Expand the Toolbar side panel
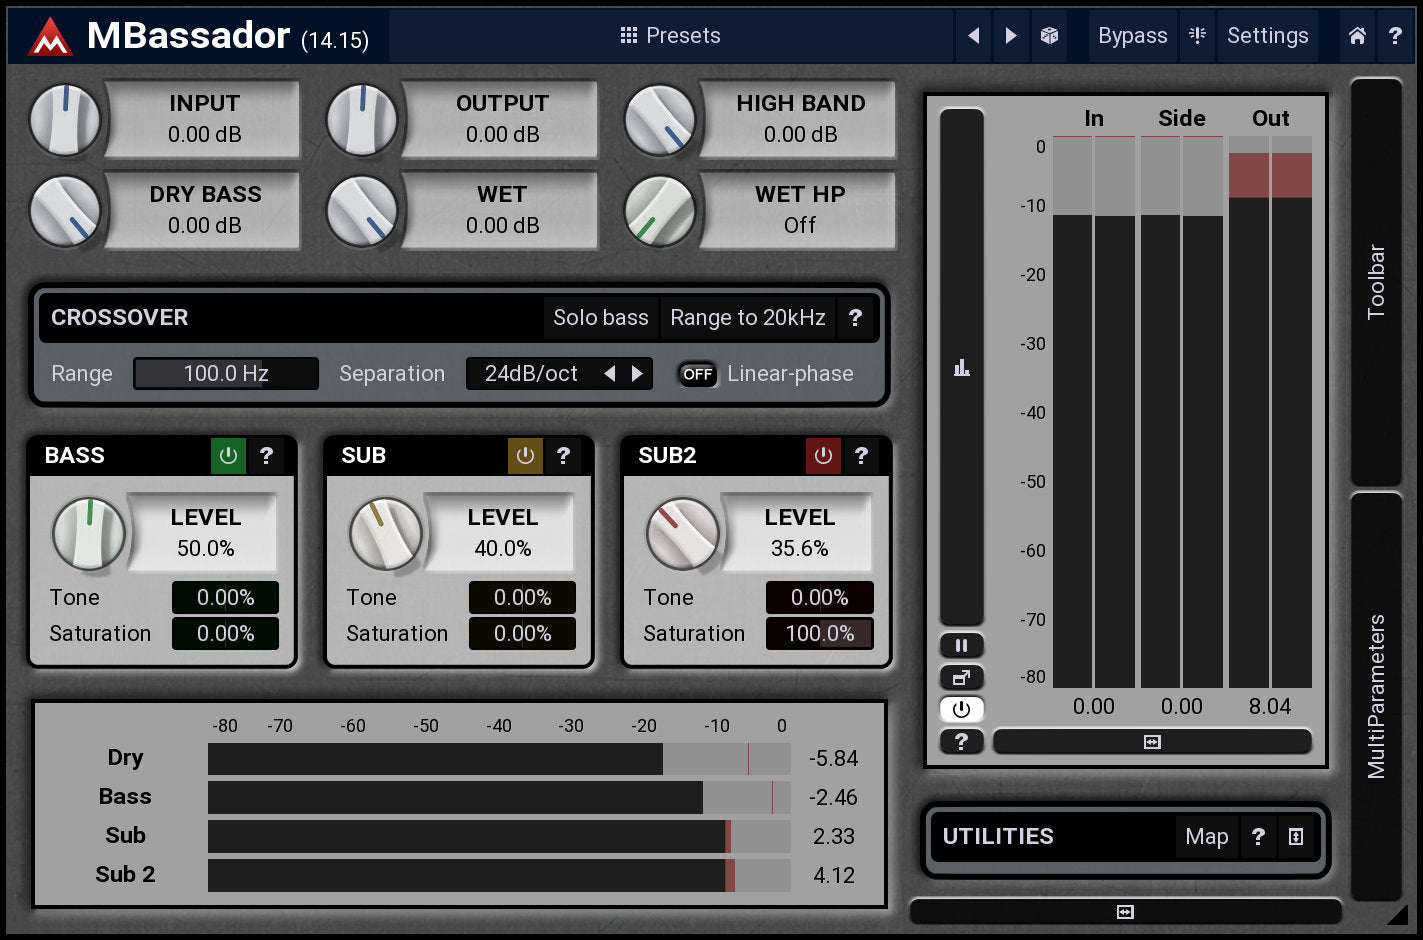 click(x=1376, y=282)
